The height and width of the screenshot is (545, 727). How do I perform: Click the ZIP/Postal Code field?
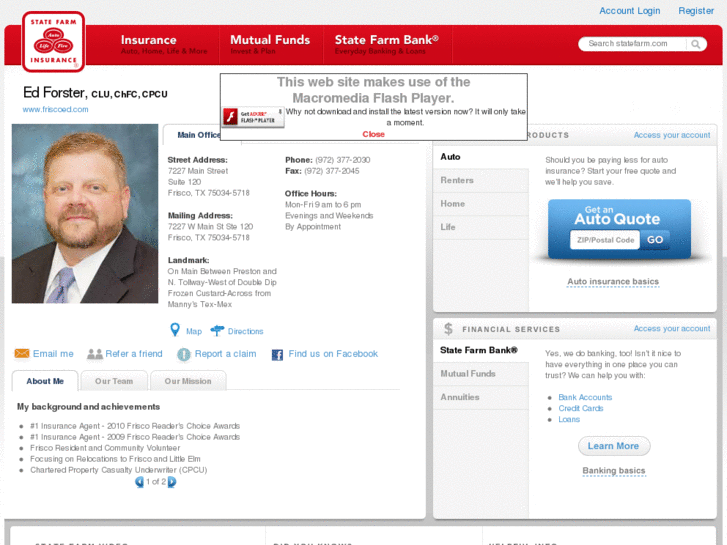pos(605,240)
